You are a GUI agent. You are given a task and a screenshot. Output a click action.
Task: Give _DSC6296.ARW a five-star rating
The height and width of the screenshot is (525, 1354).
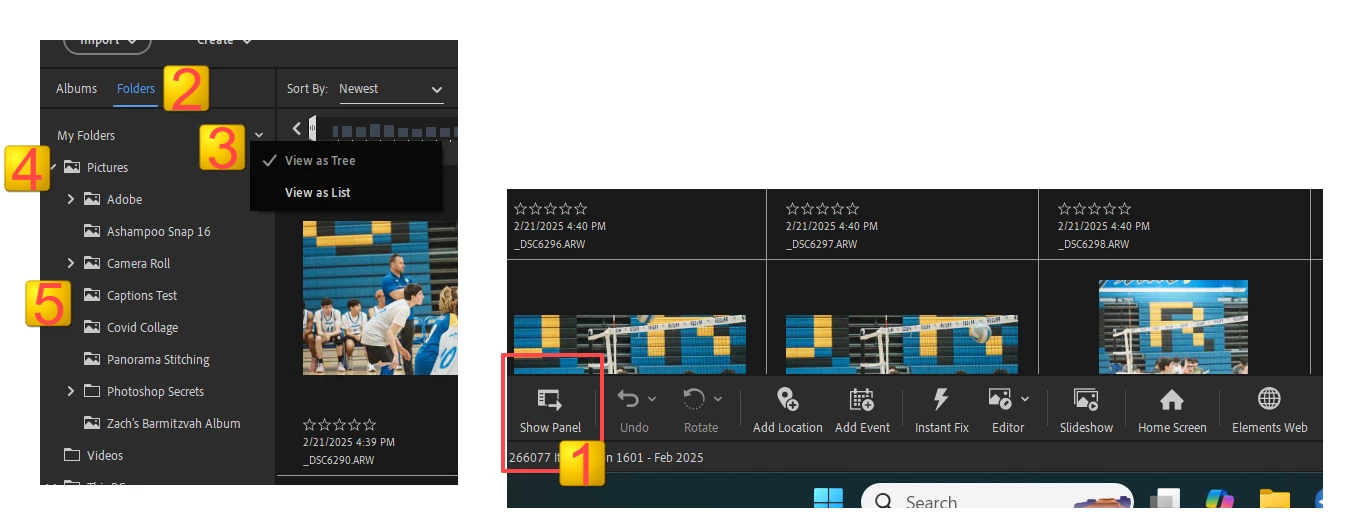tap(581, 209)
